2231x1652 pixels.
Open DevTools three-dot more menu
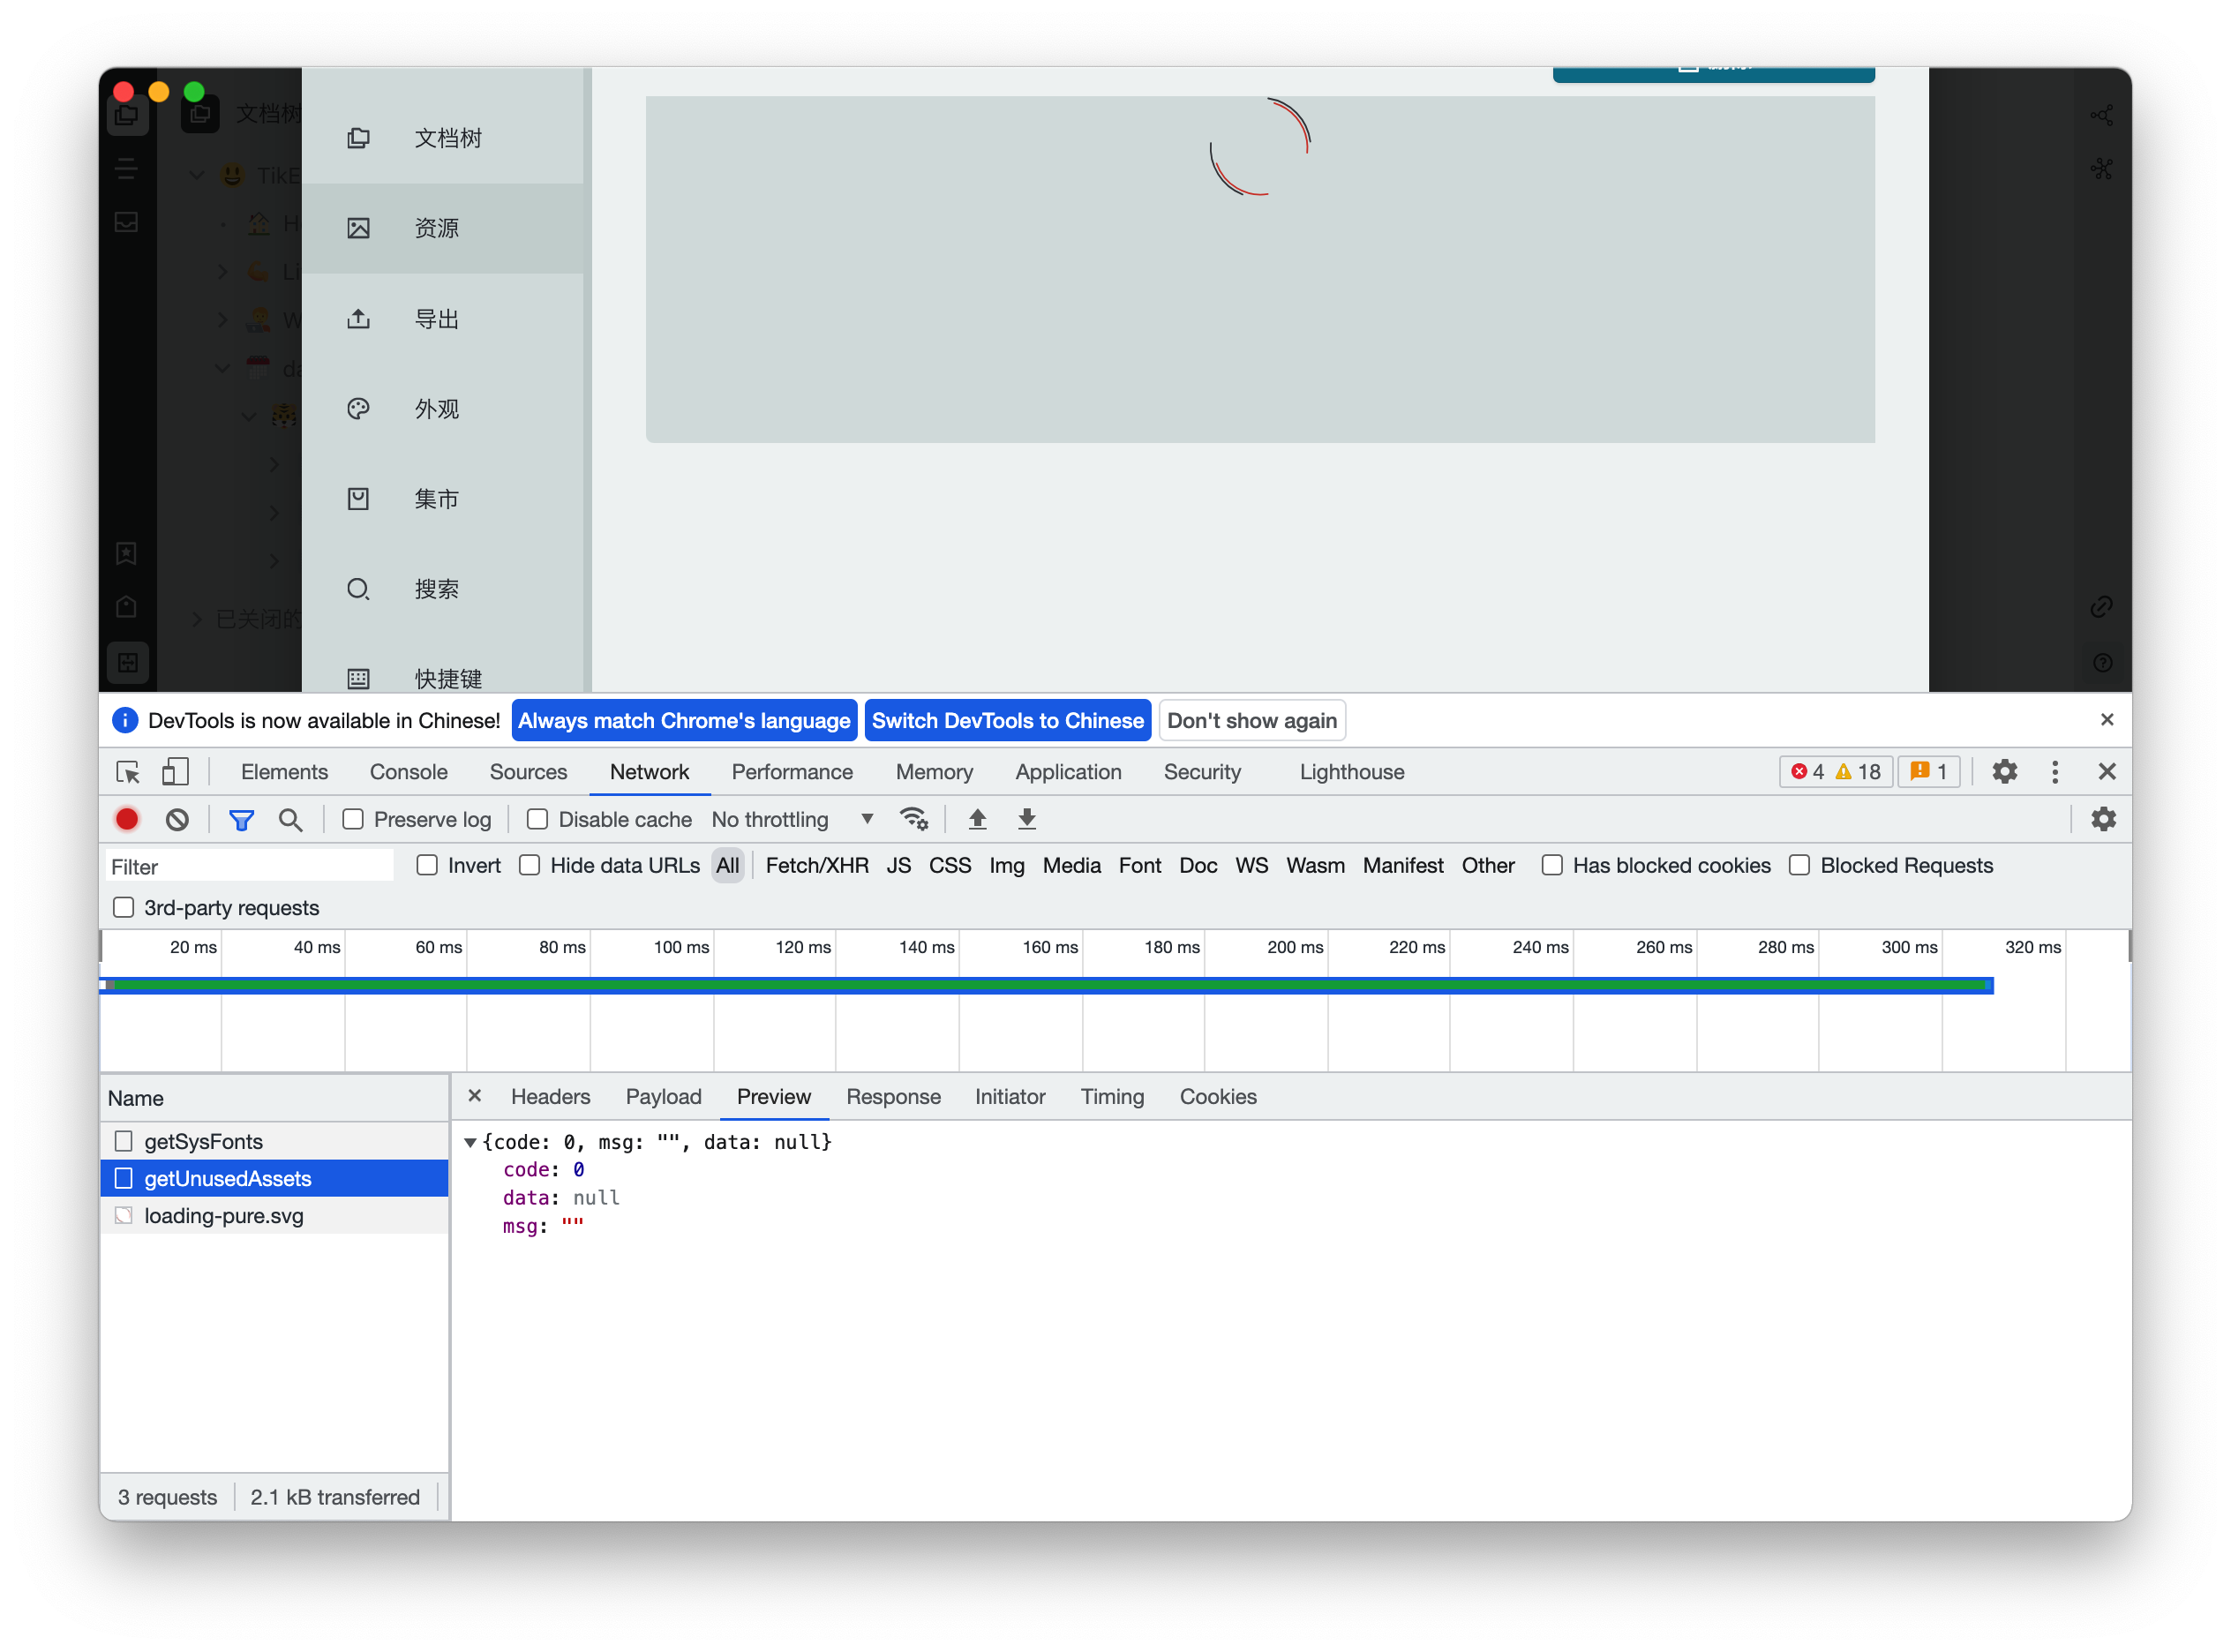2054,772
